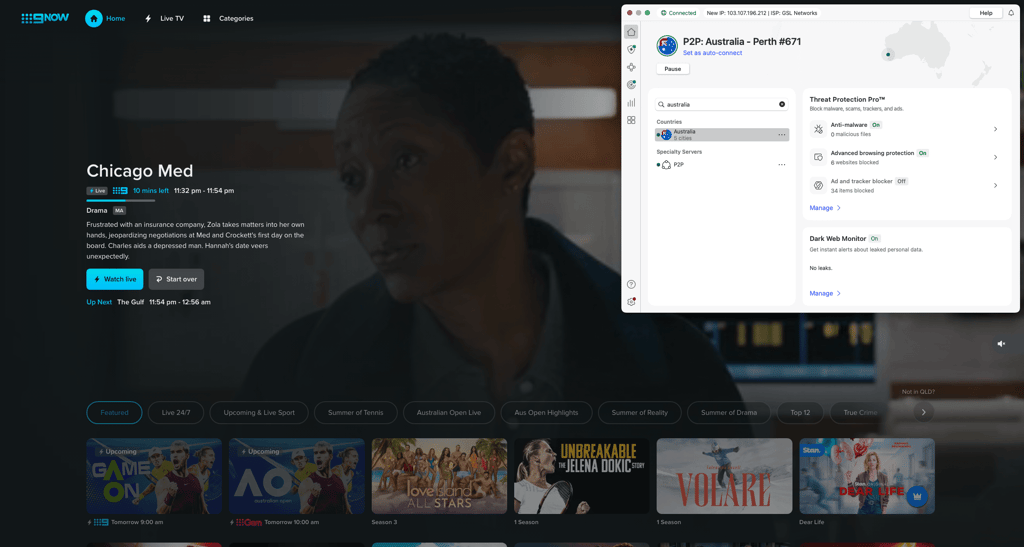Click the magnifier icon in server search
This screenshot has height=547, width=1024.
pyautogui.click(x=661, y=104)
